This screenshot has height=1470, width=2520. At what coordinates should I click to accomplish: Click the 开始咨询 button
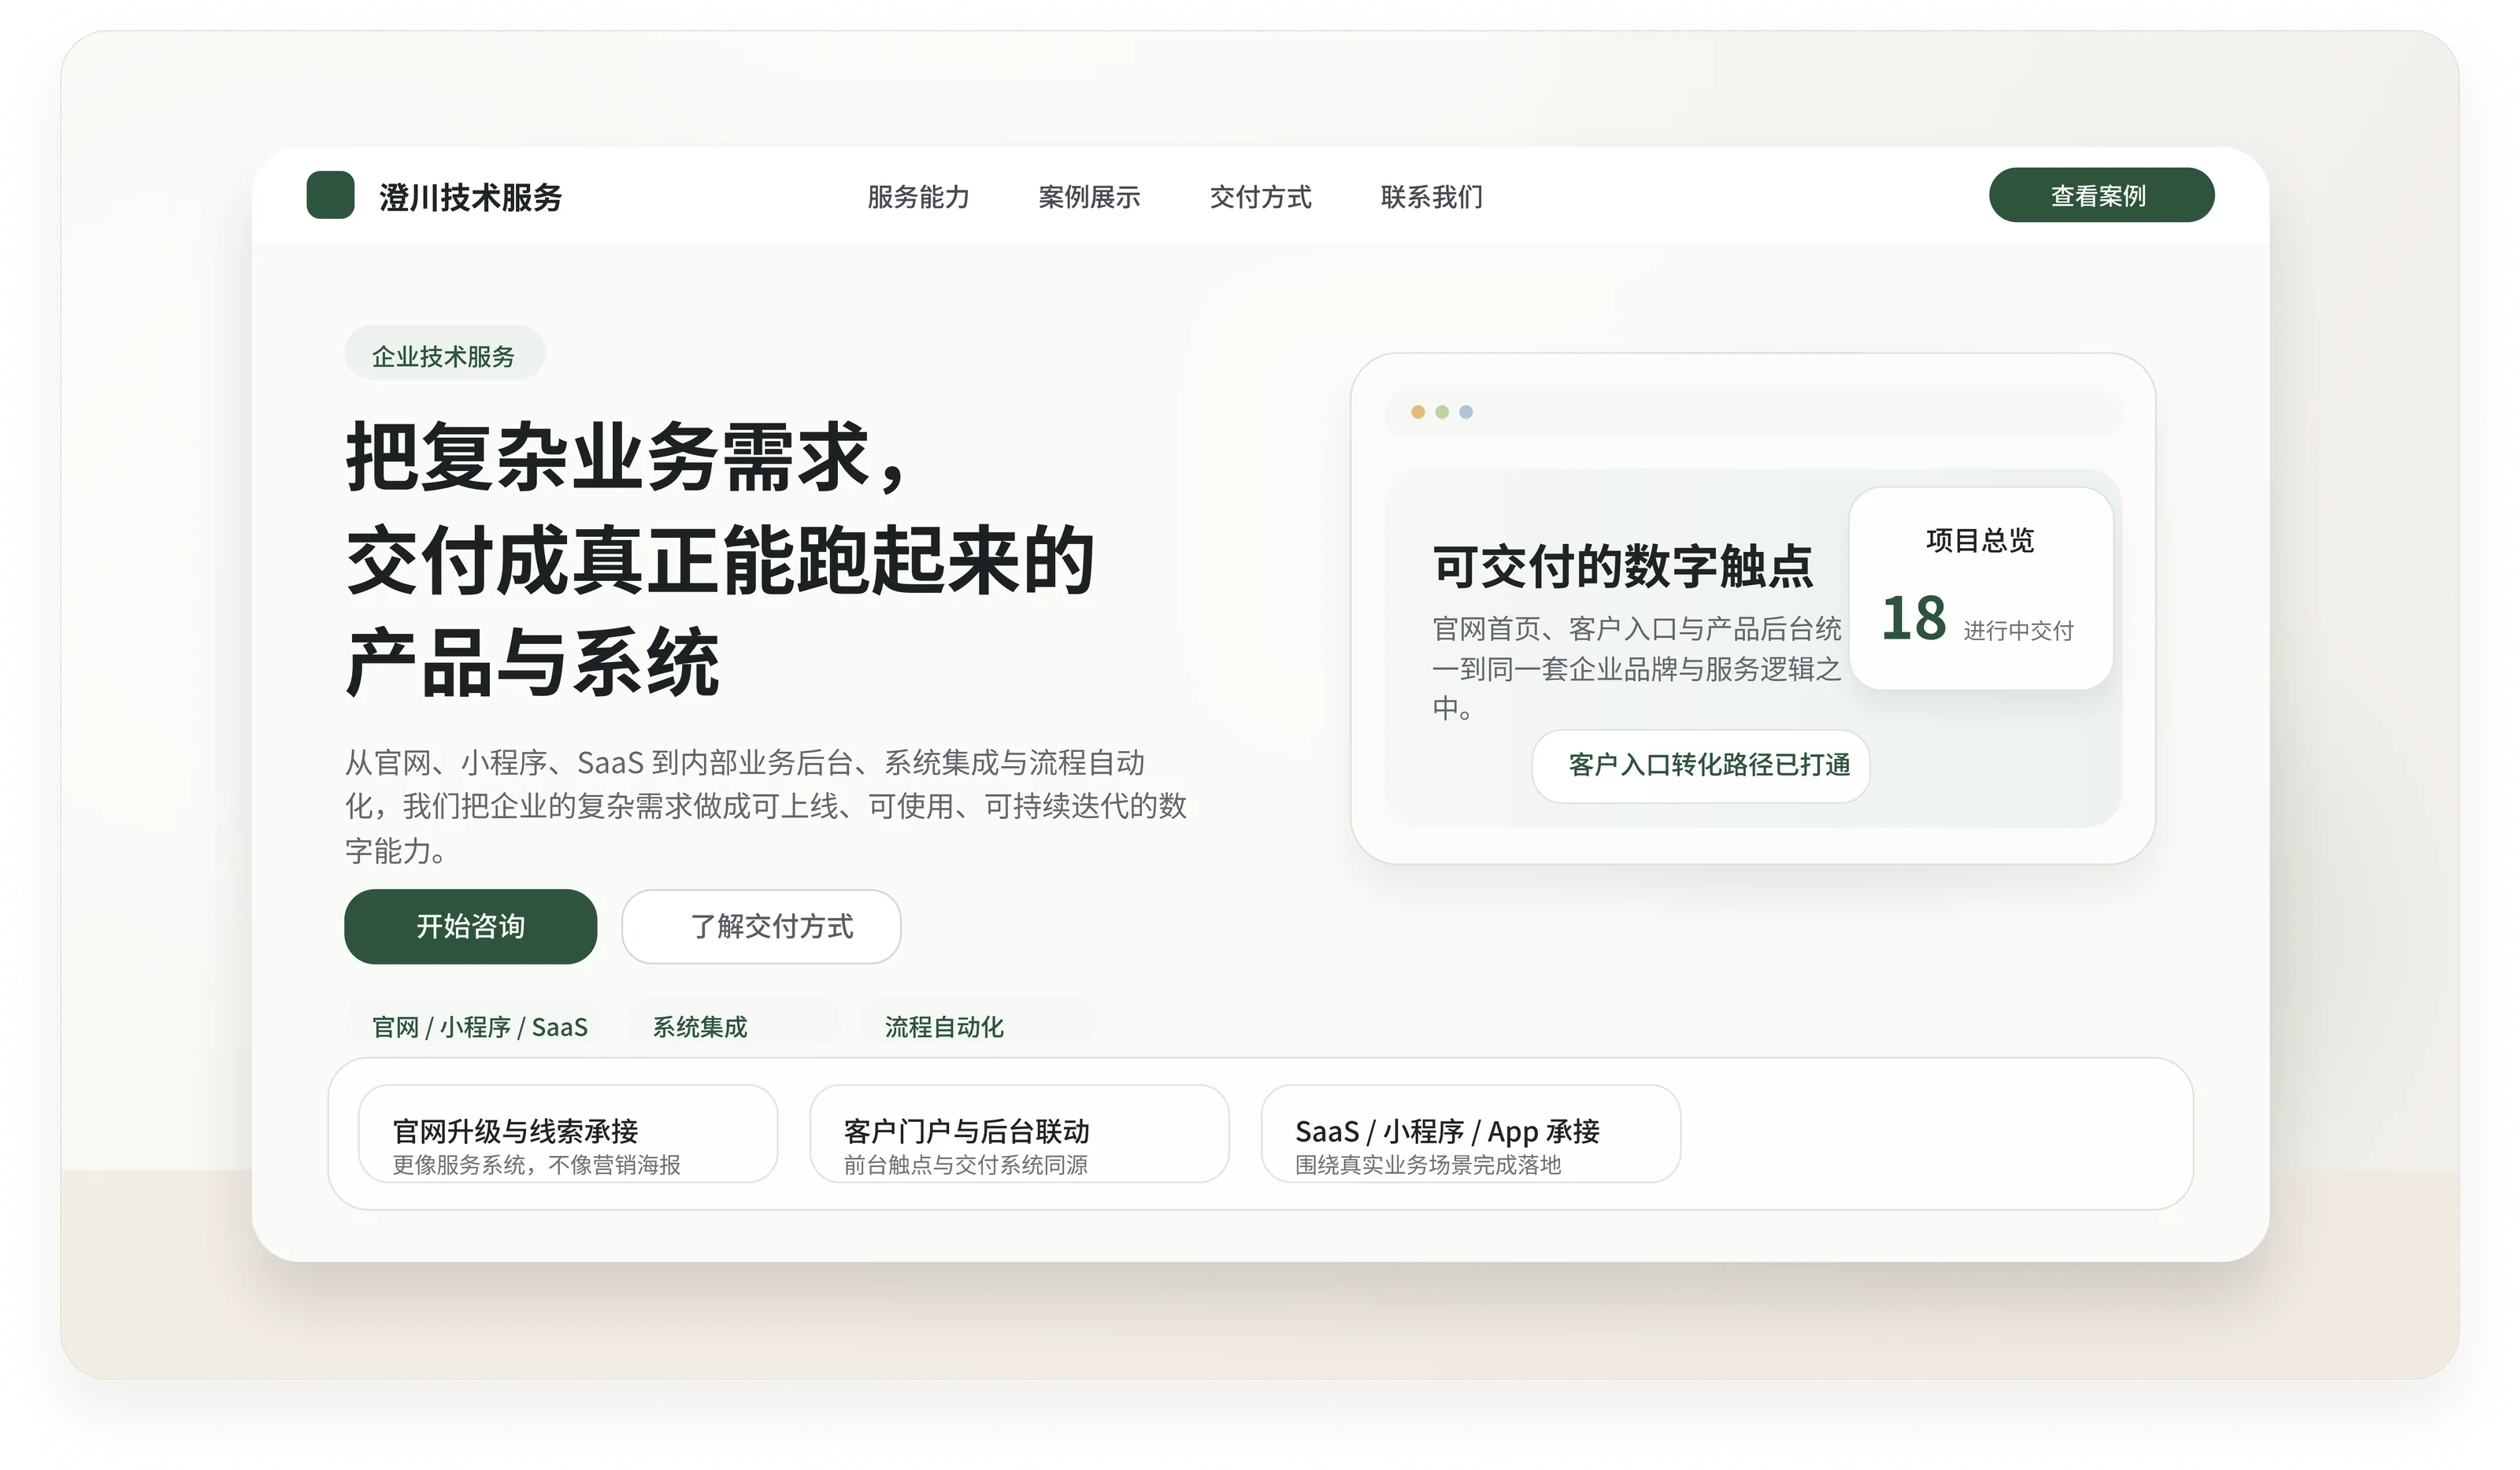[470, 926]
